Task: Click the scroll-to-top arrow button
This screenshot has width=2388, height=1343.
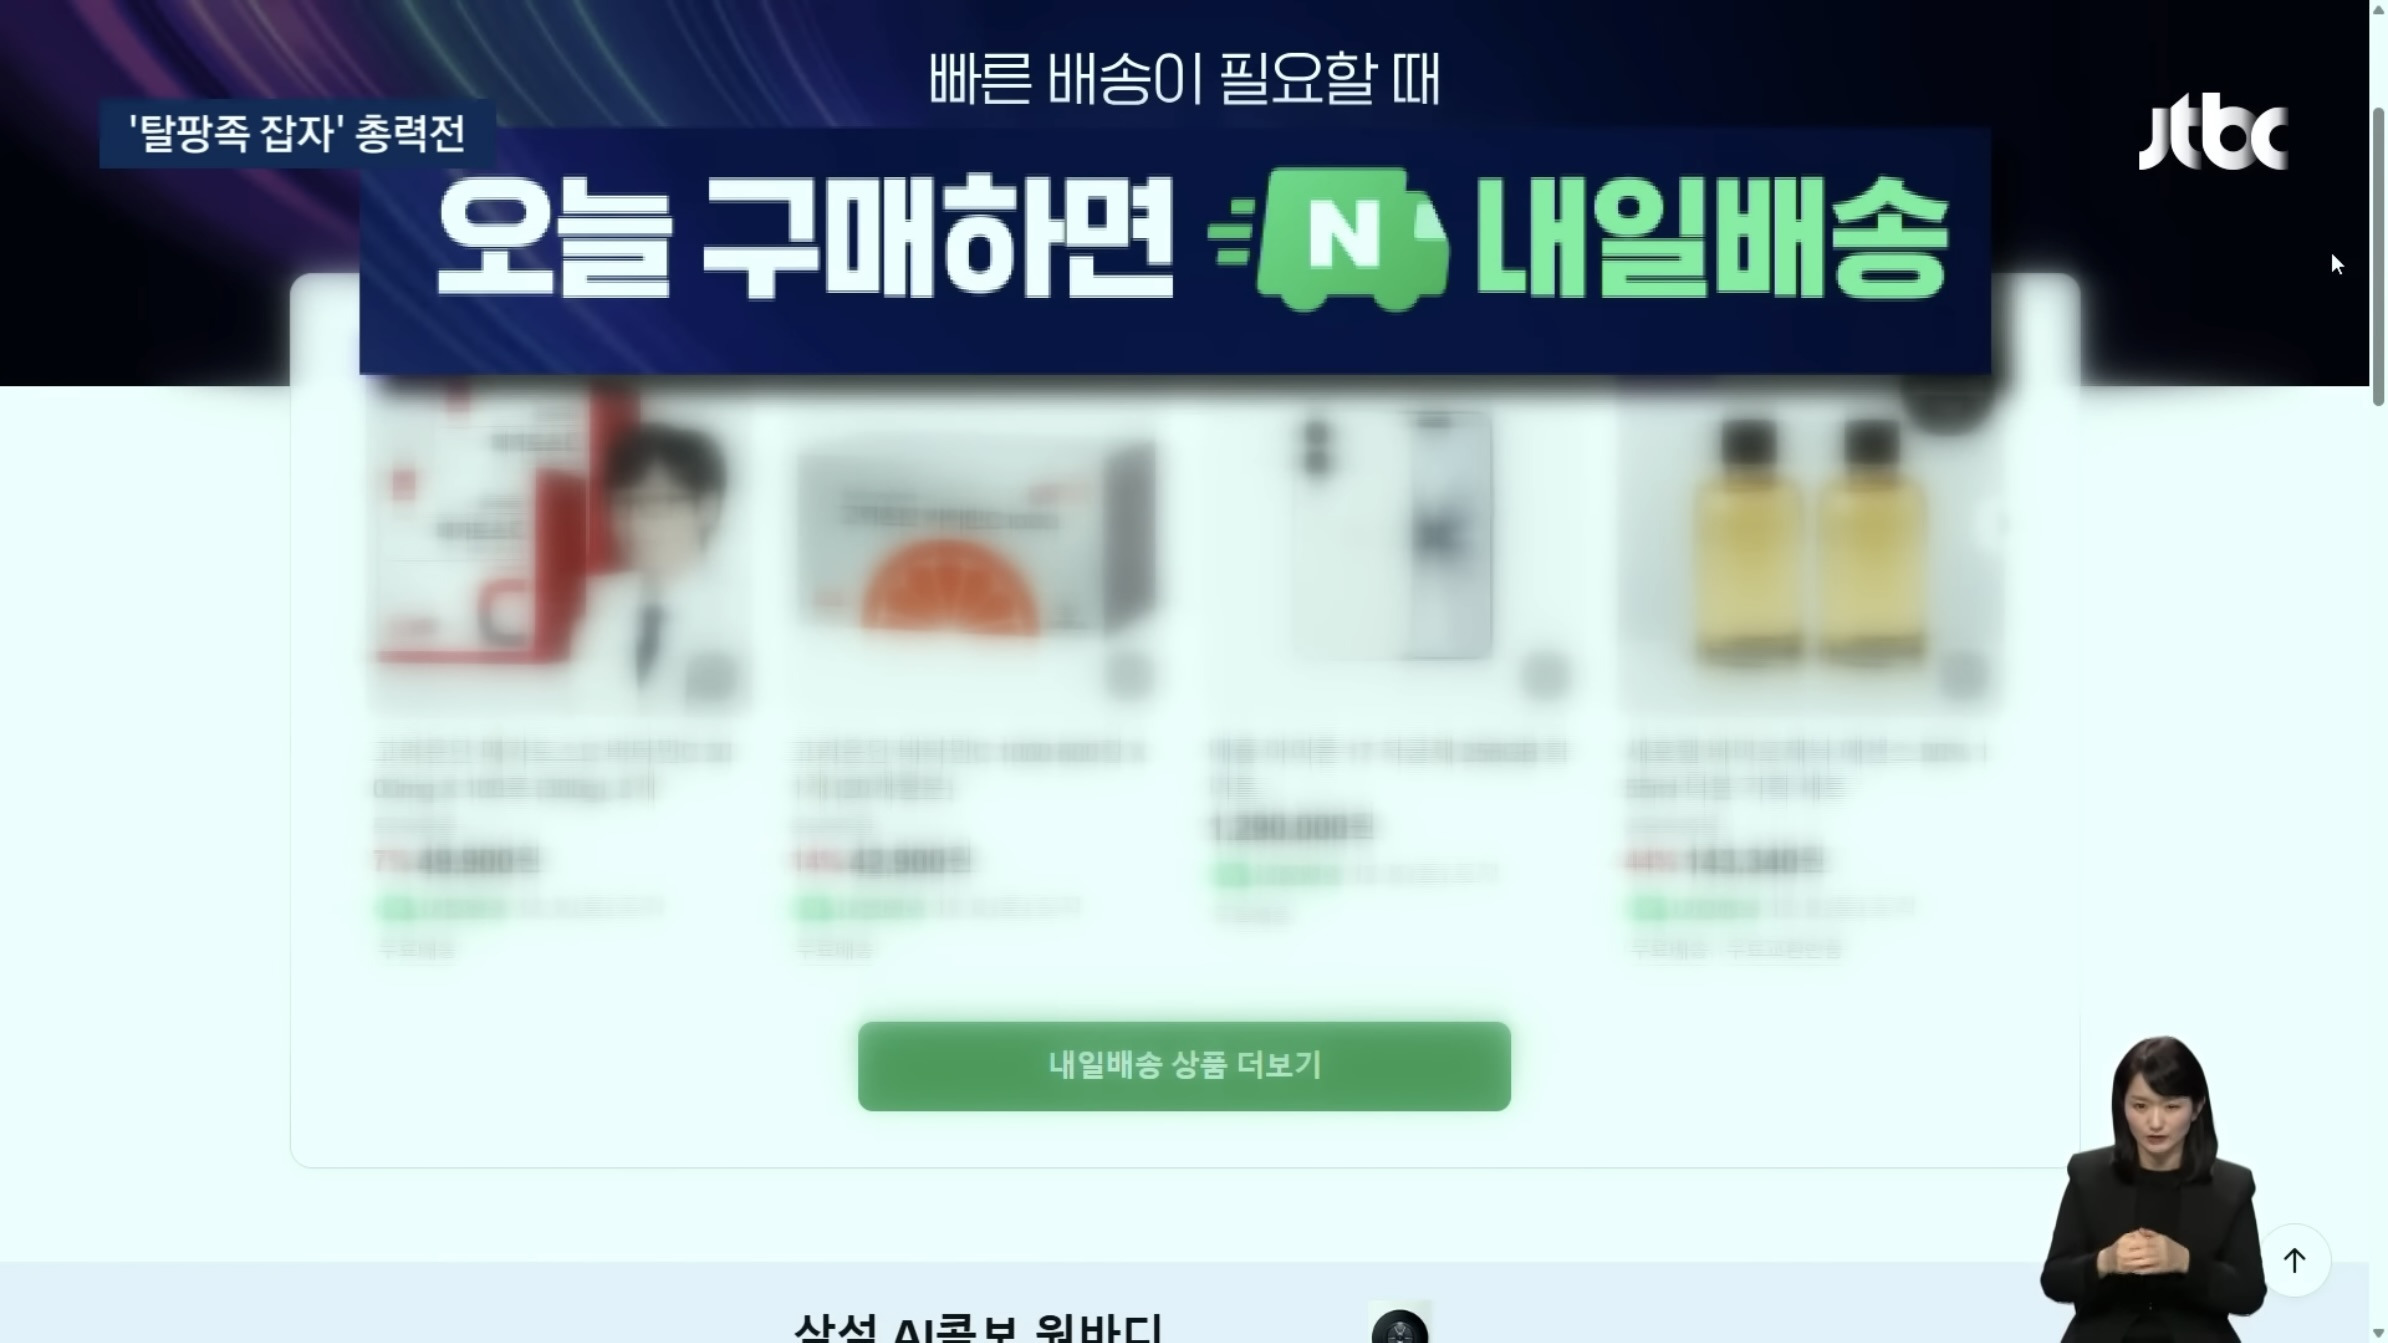Action: (x=2294, y=1260)
